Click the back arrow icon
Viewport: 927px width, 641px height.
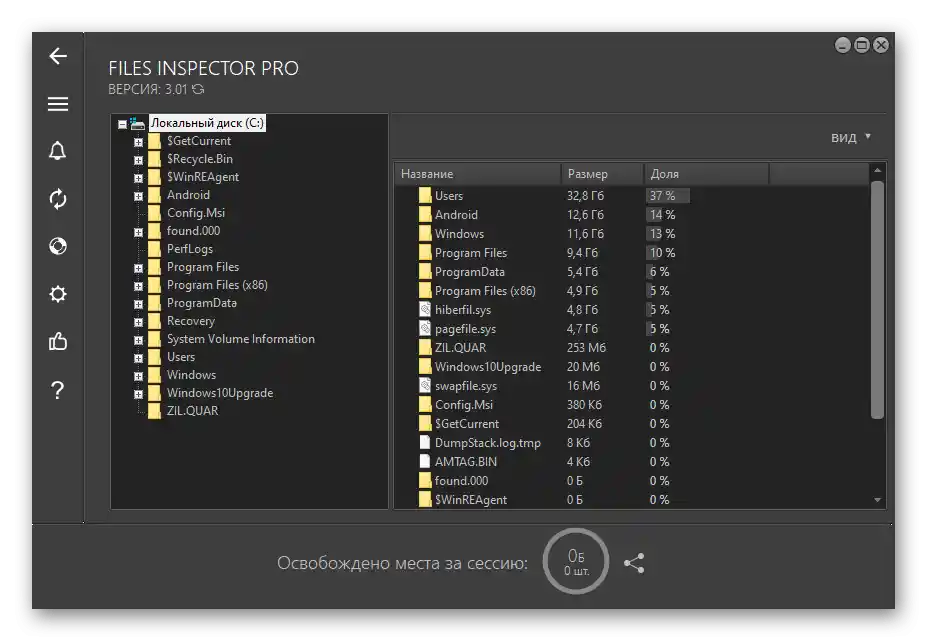(58, 56)
